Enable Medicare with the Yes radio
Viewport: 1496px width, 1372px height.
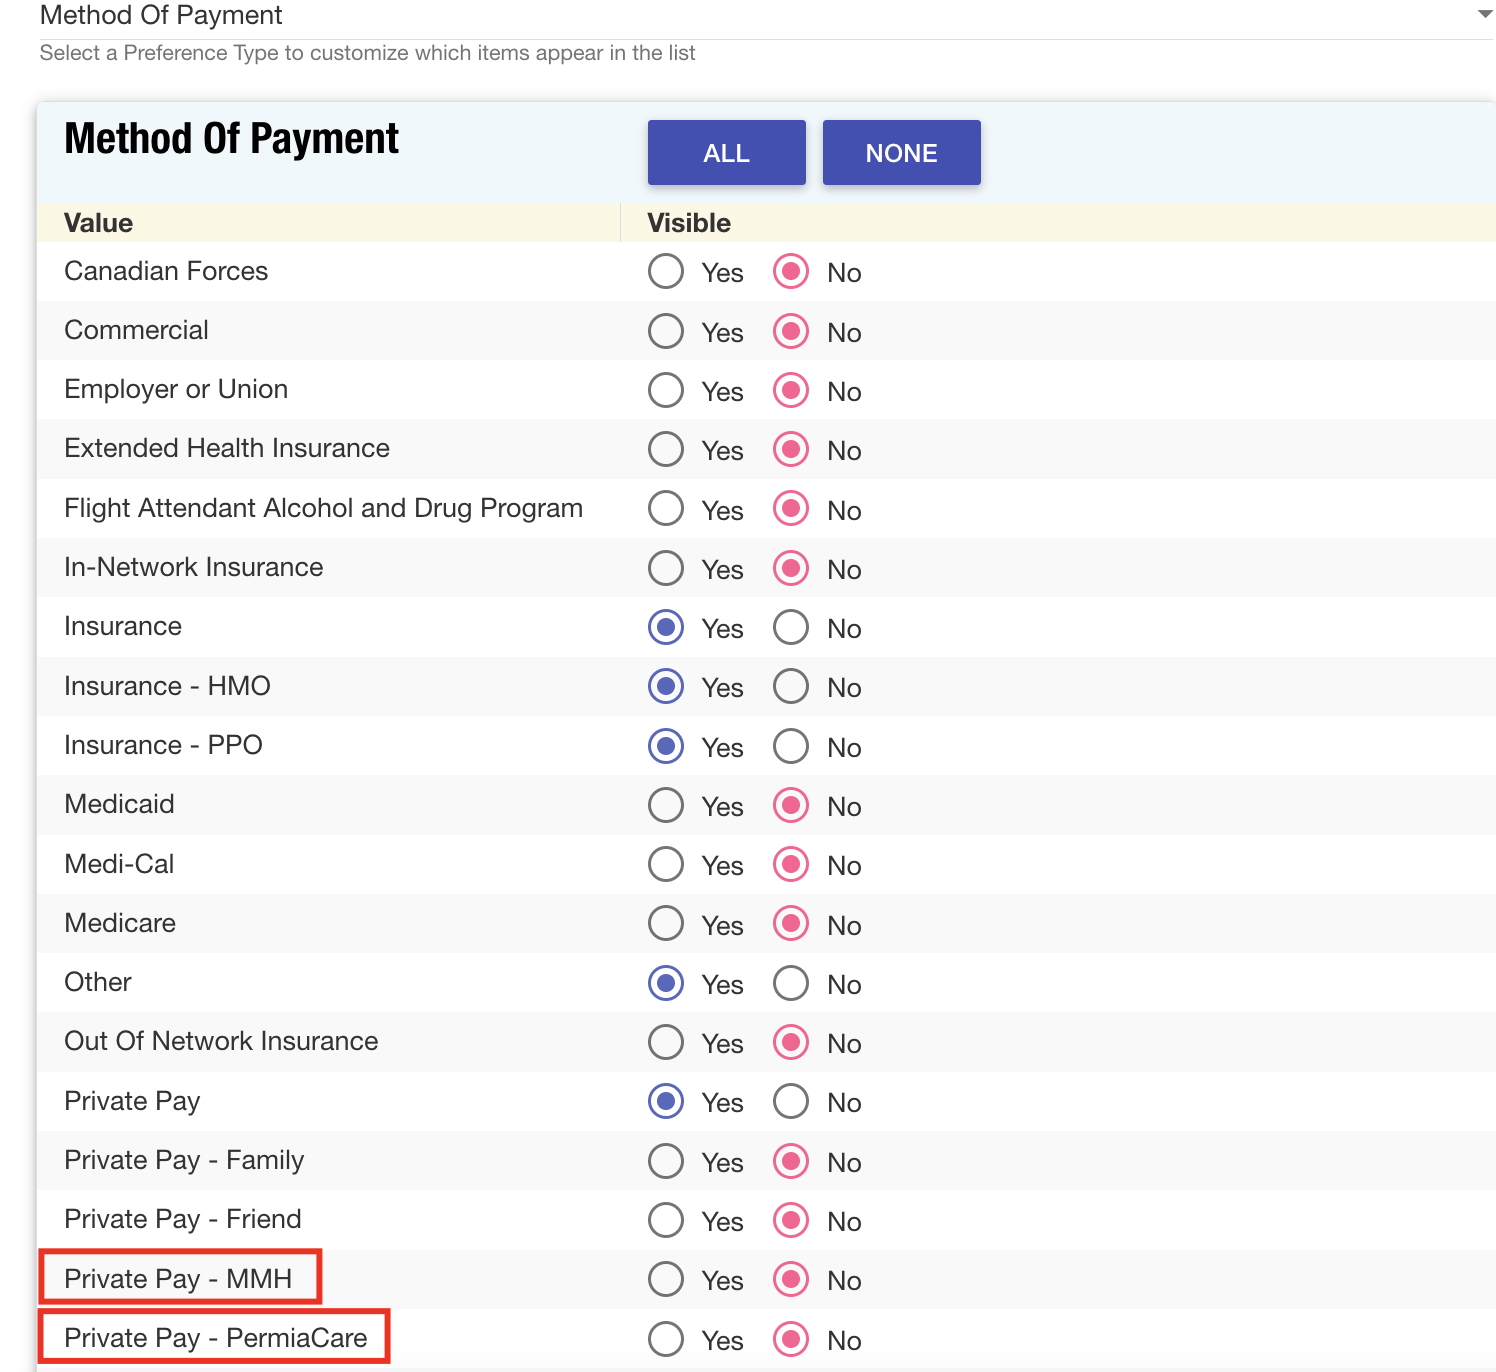coord(666,924)
